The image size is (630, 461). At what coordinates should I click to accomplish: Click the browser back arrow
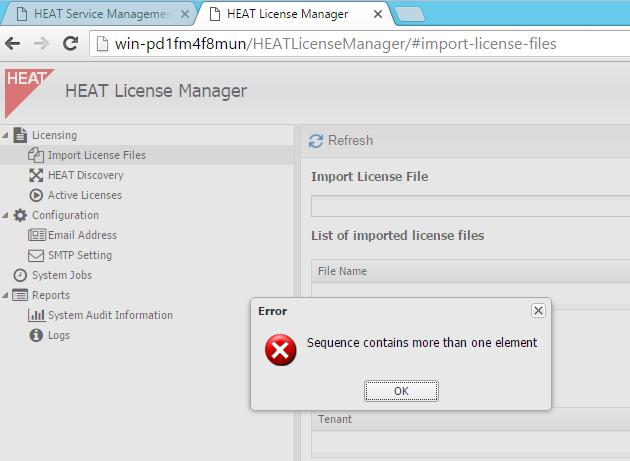[x=14, y=44]
